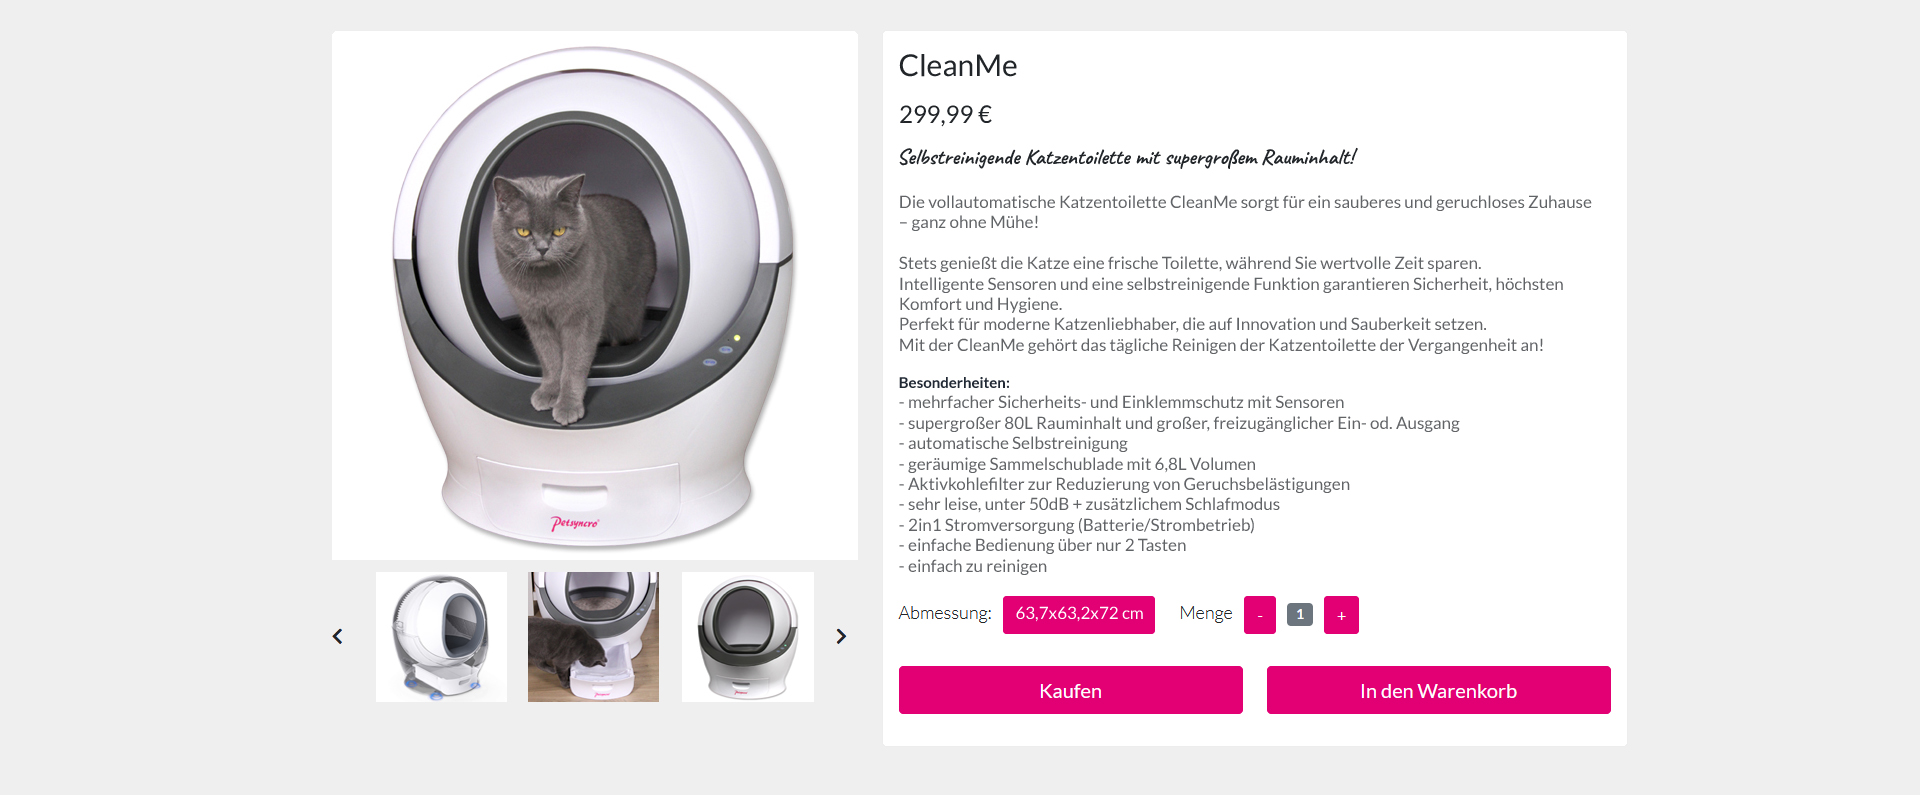The height and width of the screenshot is (795, 1920).
Task: Click the Besonderheiten heading
Action: 954,382
